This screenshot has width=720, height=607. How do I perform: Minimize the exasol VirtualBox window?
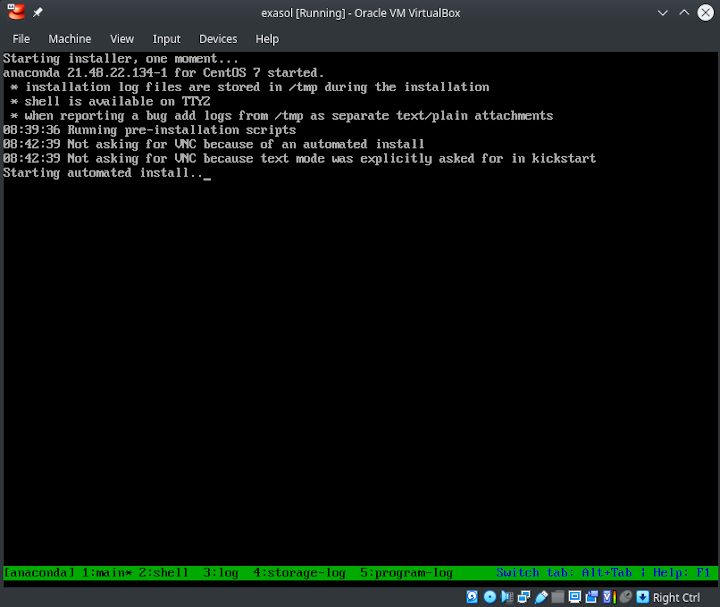662,13
